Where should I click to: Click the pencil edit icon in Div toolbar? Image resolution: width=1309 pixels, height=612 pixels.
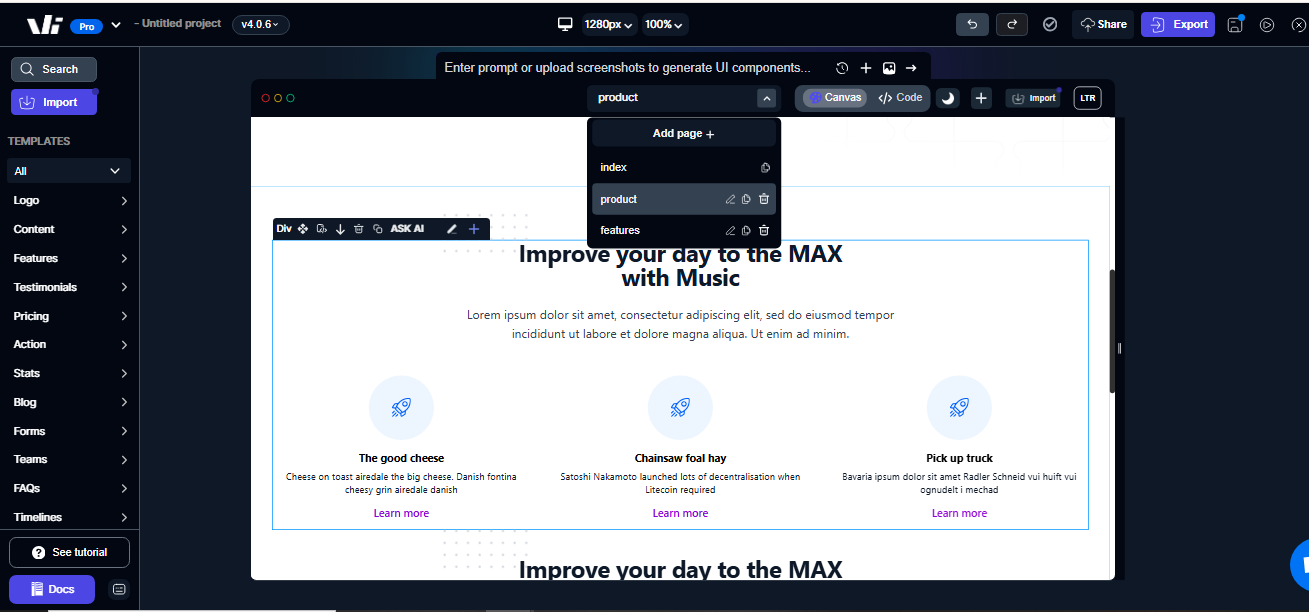(x=452, y=229)
